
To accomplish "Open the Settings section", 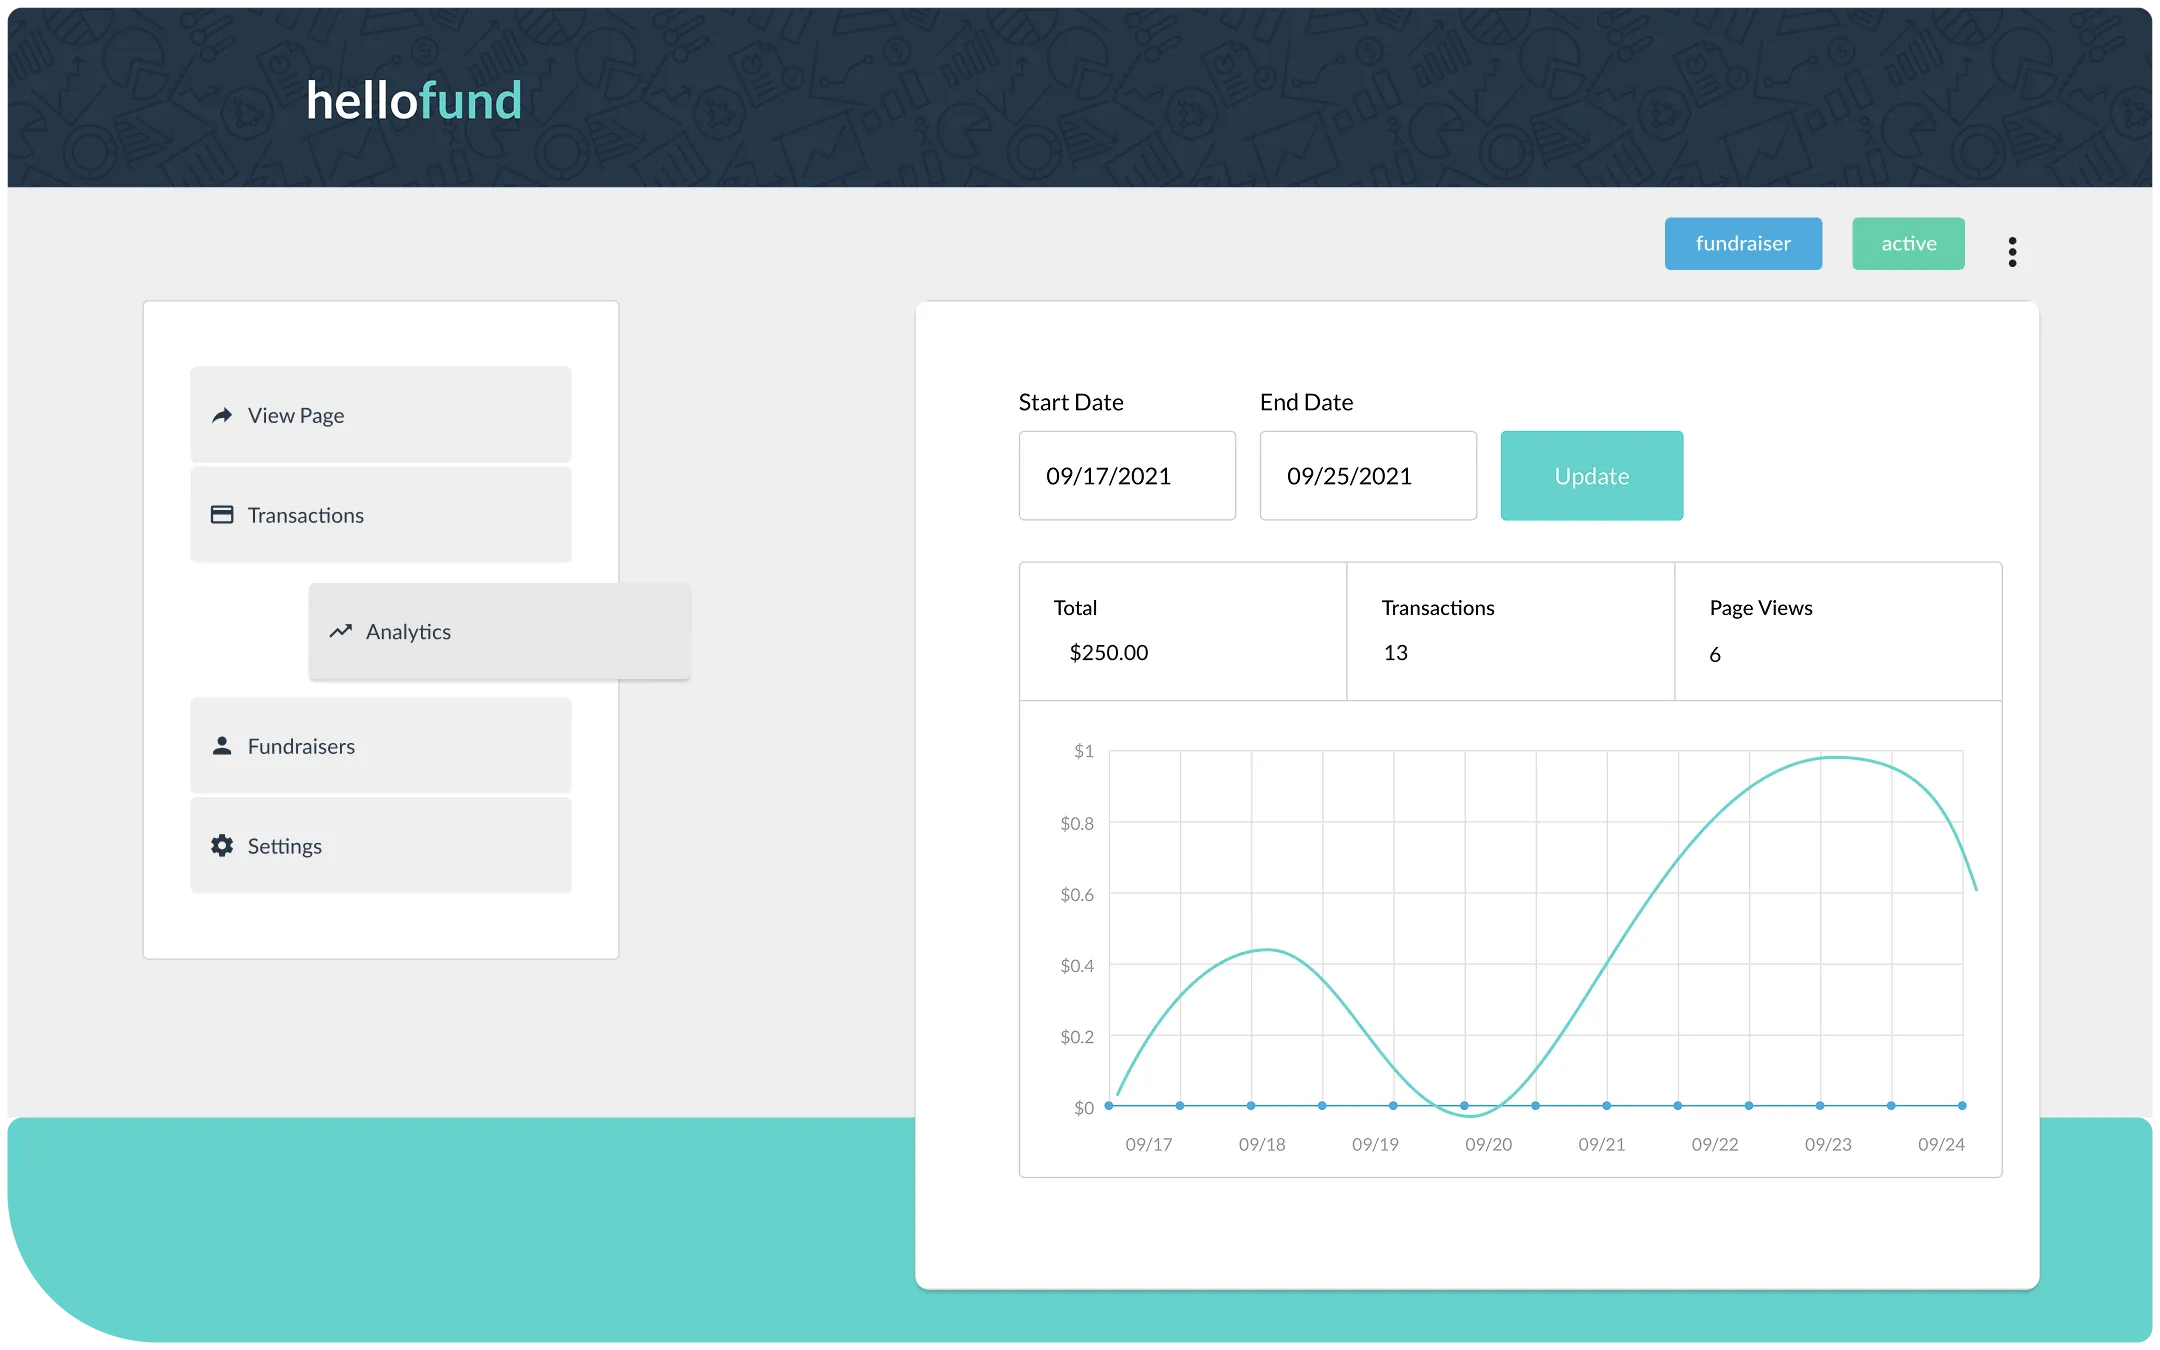I will 381,846.
